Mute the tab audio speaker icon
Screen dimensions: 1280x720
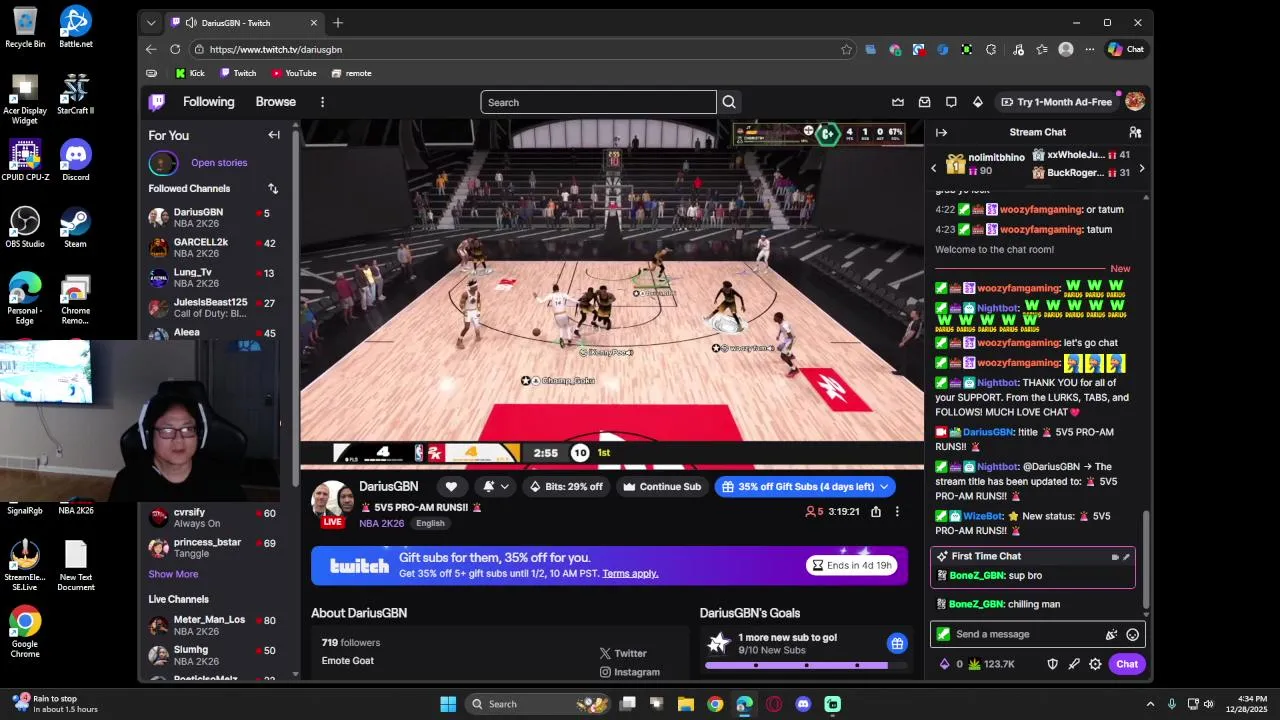click(x=191, y=23)
